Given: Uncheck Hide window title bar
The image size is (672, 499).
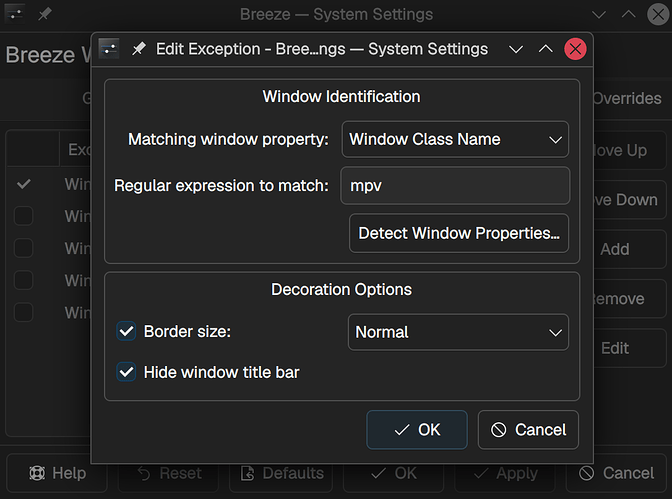Looking at the screenshot, I should click(126, 372).
